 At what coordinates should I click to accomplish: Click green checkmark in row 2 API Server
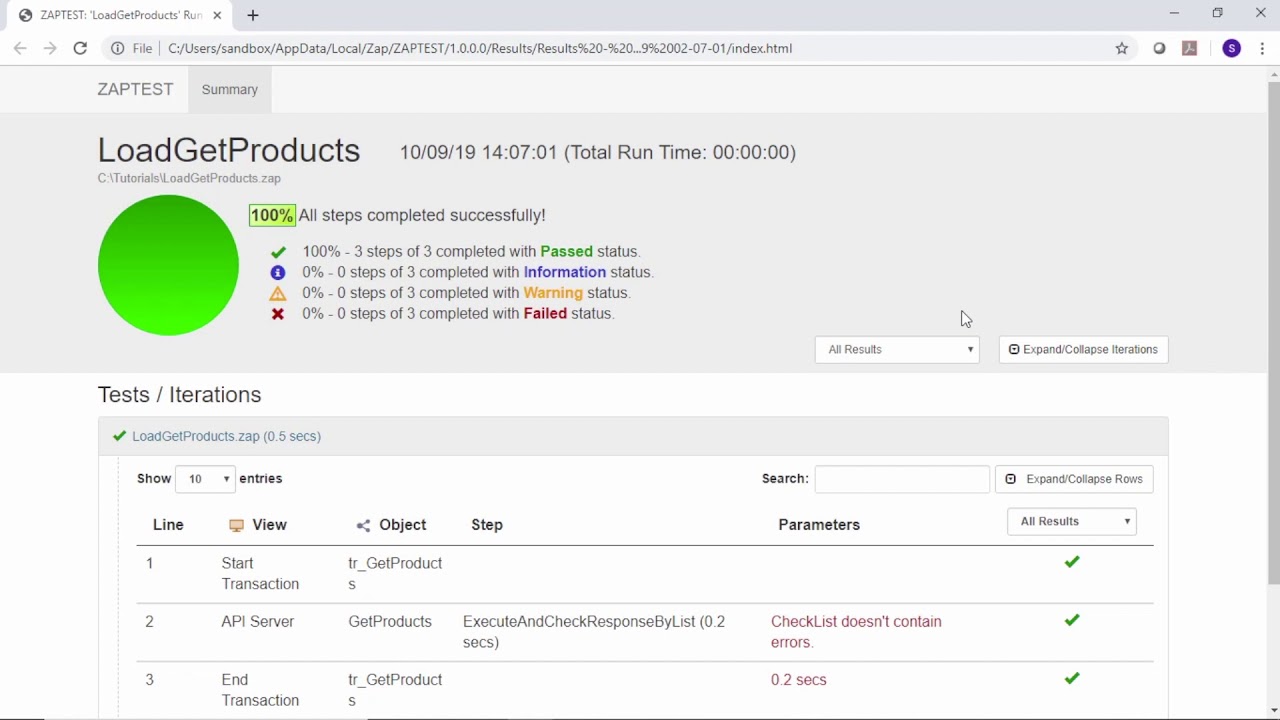coord(1072,620)
